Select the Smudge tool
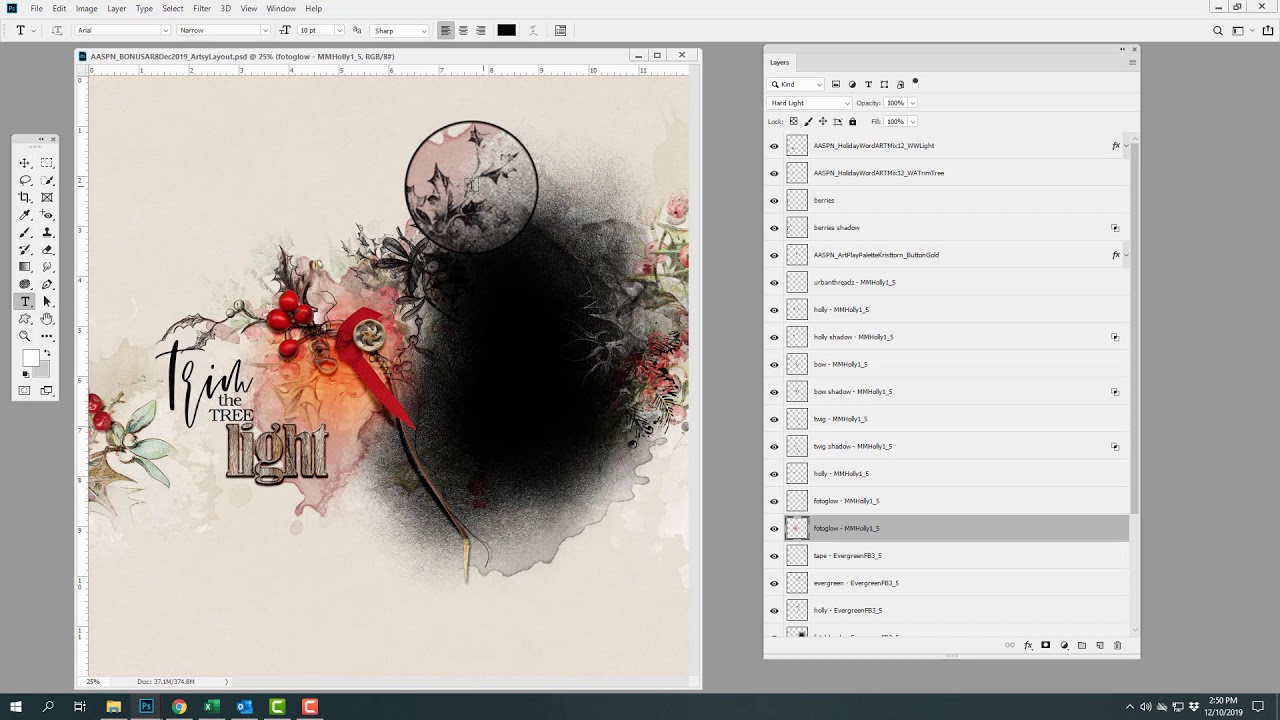1280x720 pixels. coord(47,267)
